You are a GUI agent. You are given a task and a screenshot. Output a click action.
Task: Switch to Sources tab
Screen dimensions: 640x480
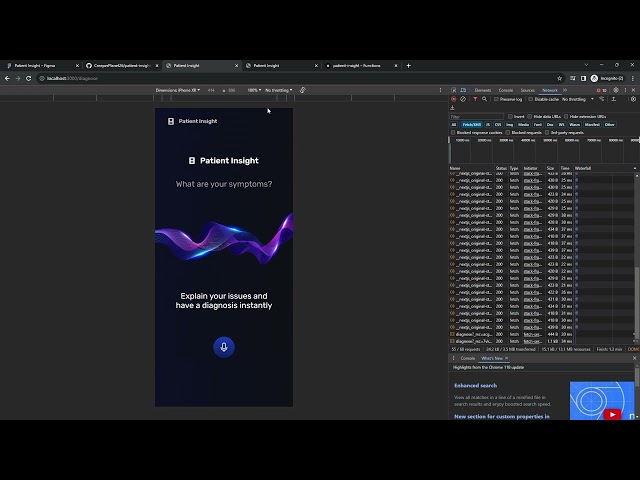pyautogui.click(x=527, y=90)
